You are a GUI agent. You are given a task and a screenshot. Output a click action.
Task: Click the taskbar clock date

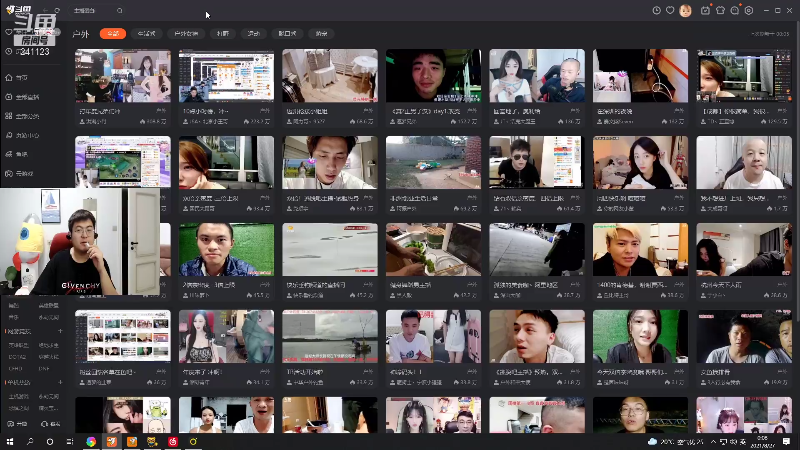pyautogui.click(x=762, y=442)
